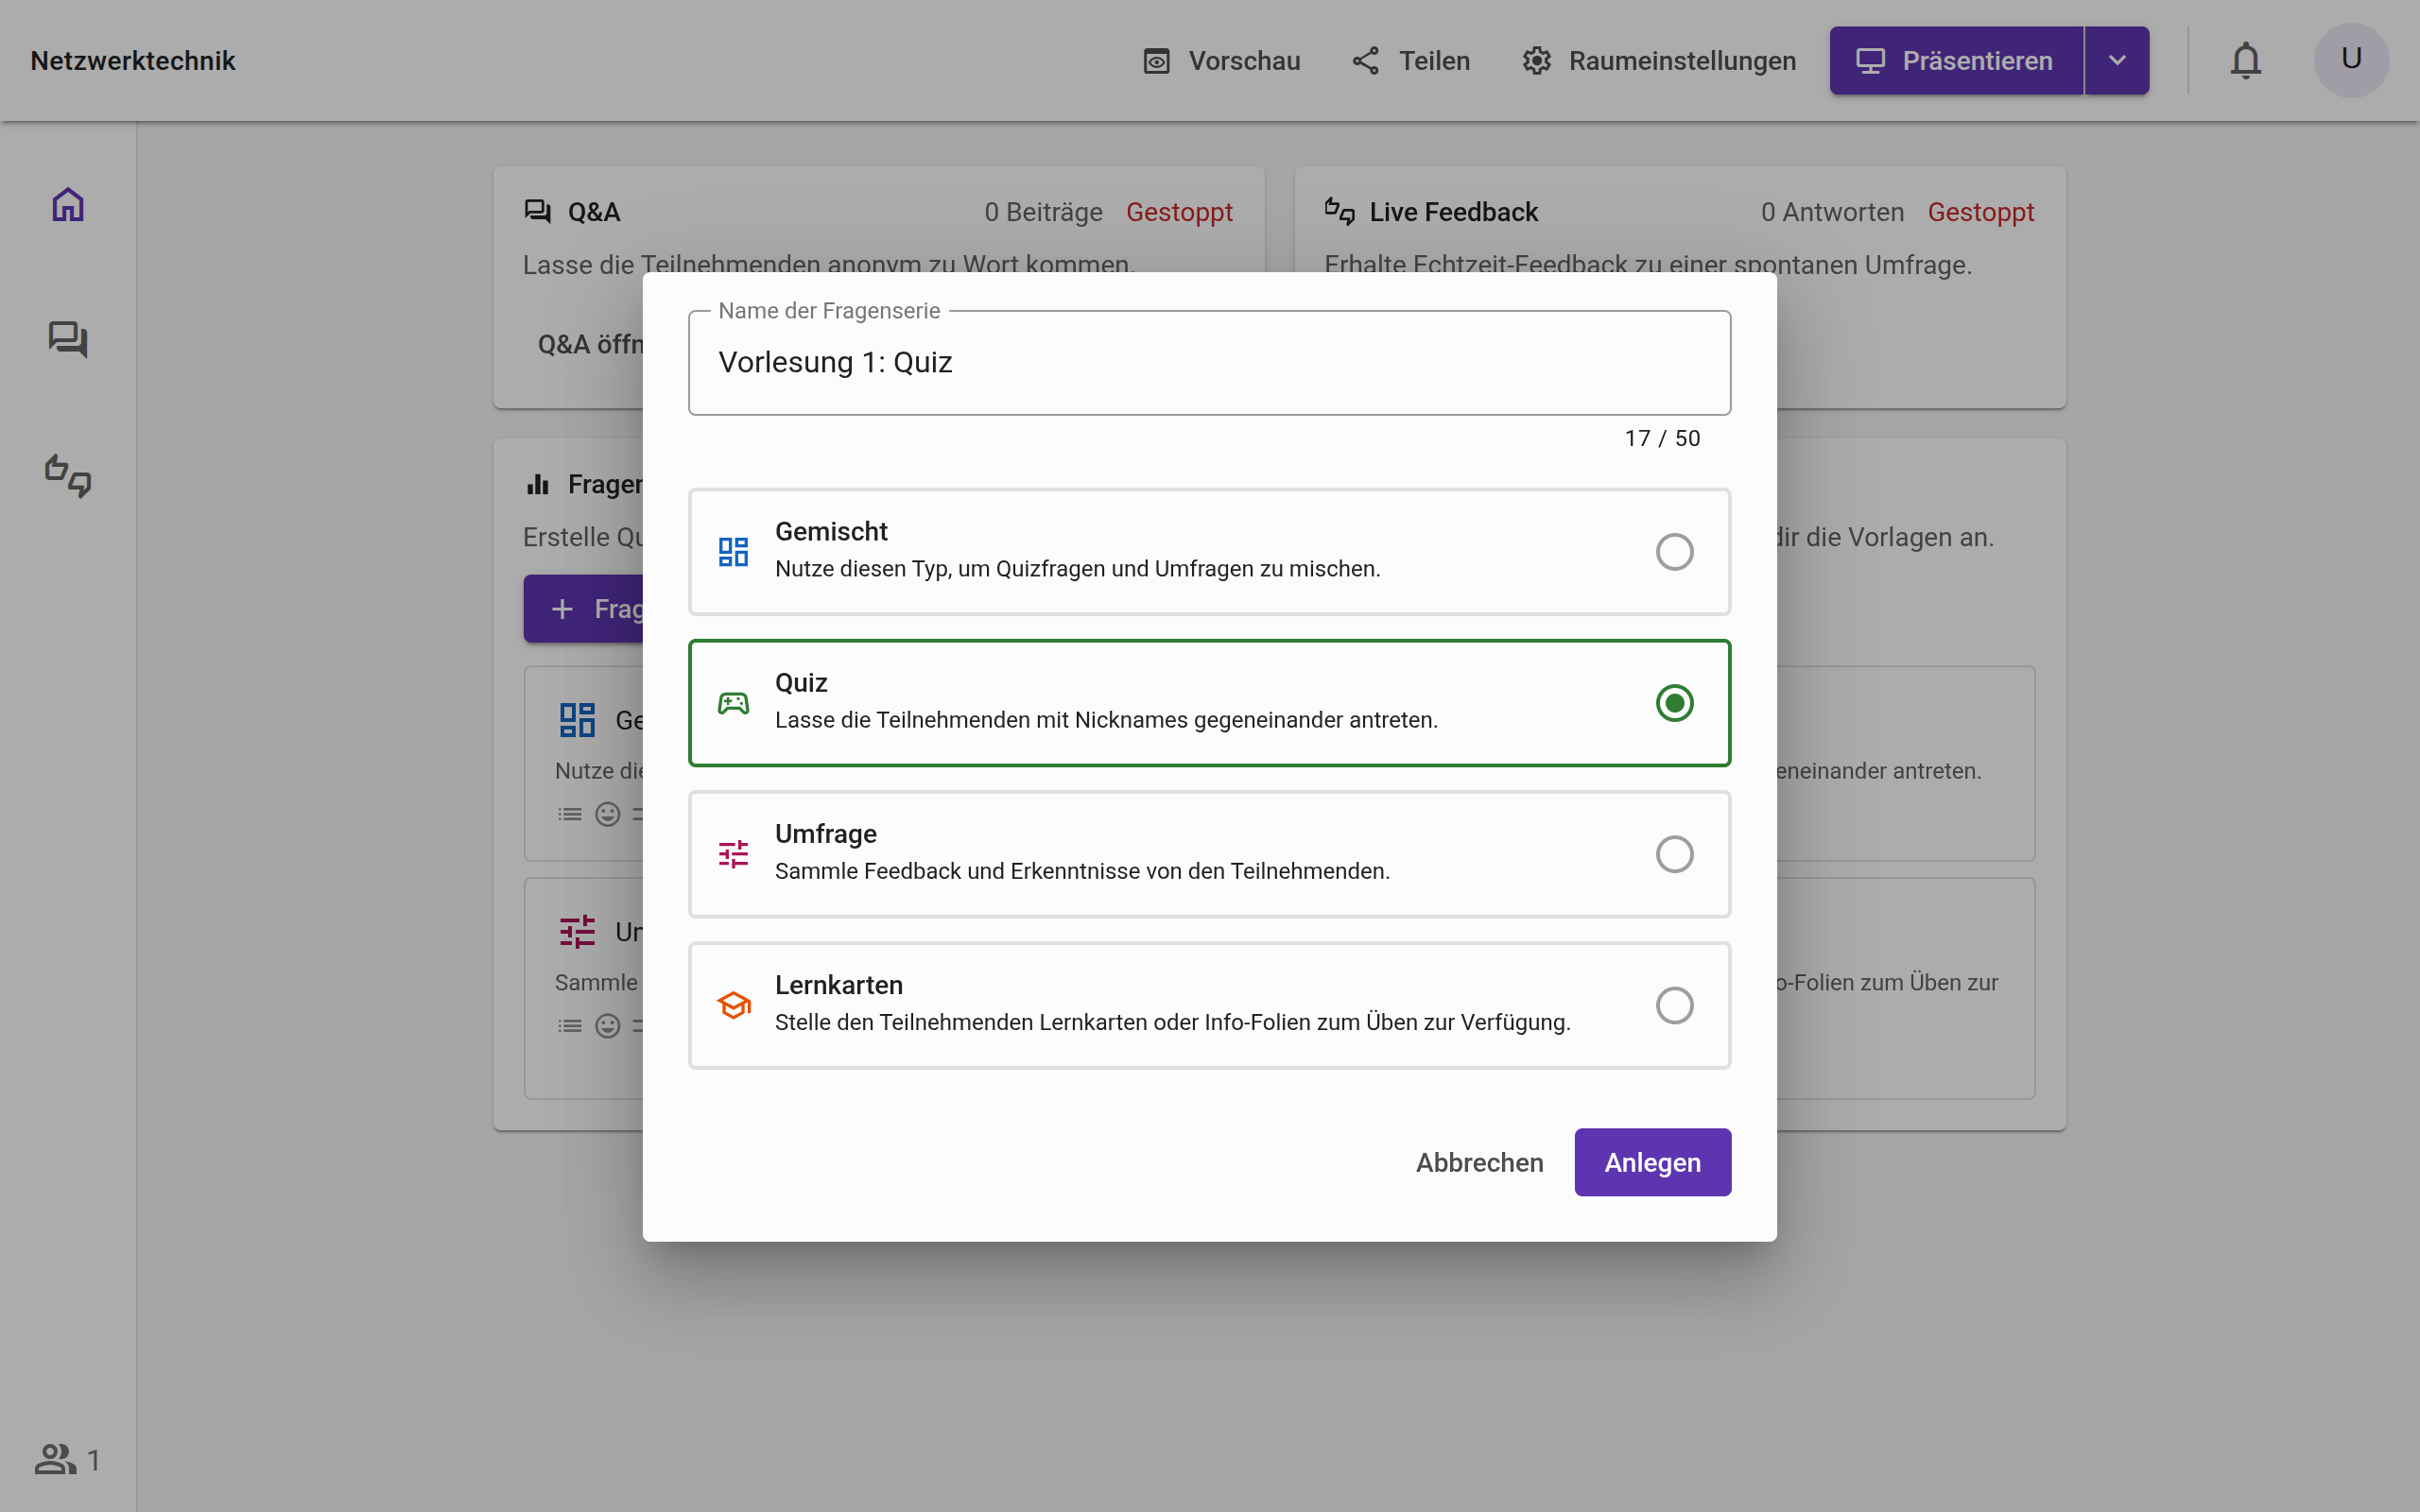Click the home icon in sidebar

[x=68, y=204]
